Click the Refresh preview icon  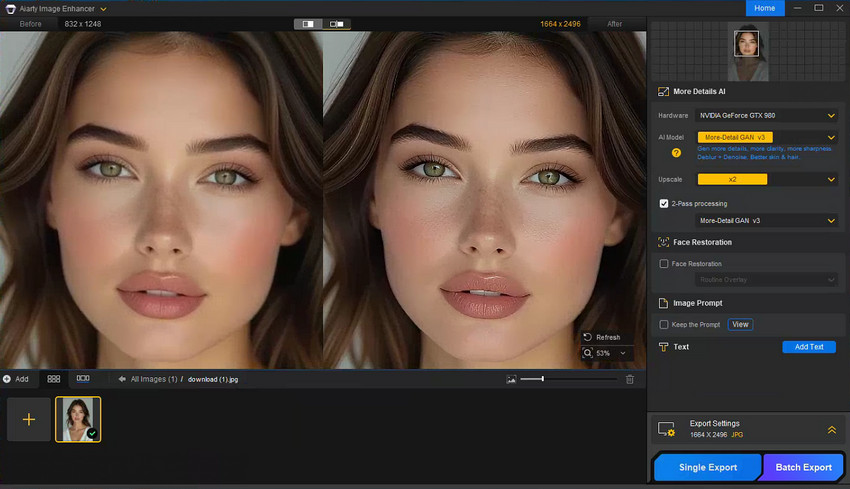[587, 337]
